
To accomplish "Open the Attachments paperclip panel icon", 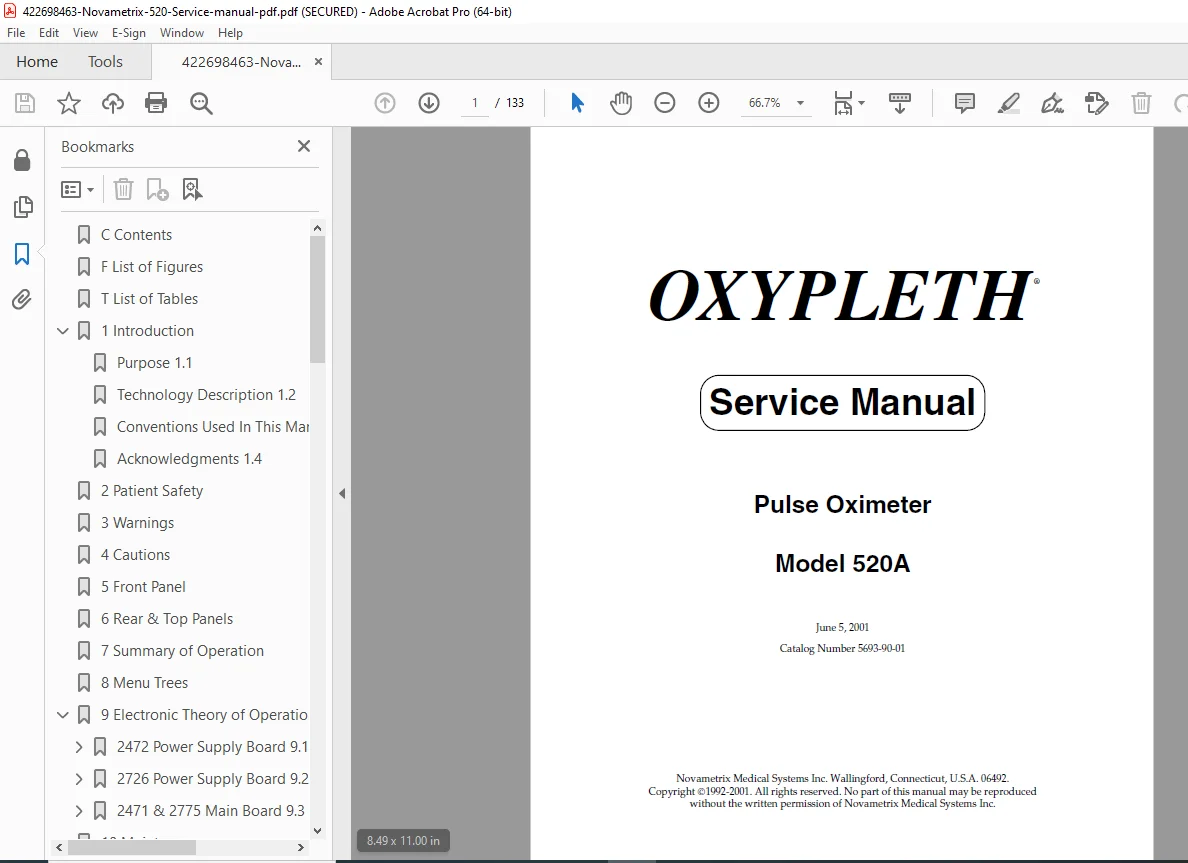I will 22,300.
